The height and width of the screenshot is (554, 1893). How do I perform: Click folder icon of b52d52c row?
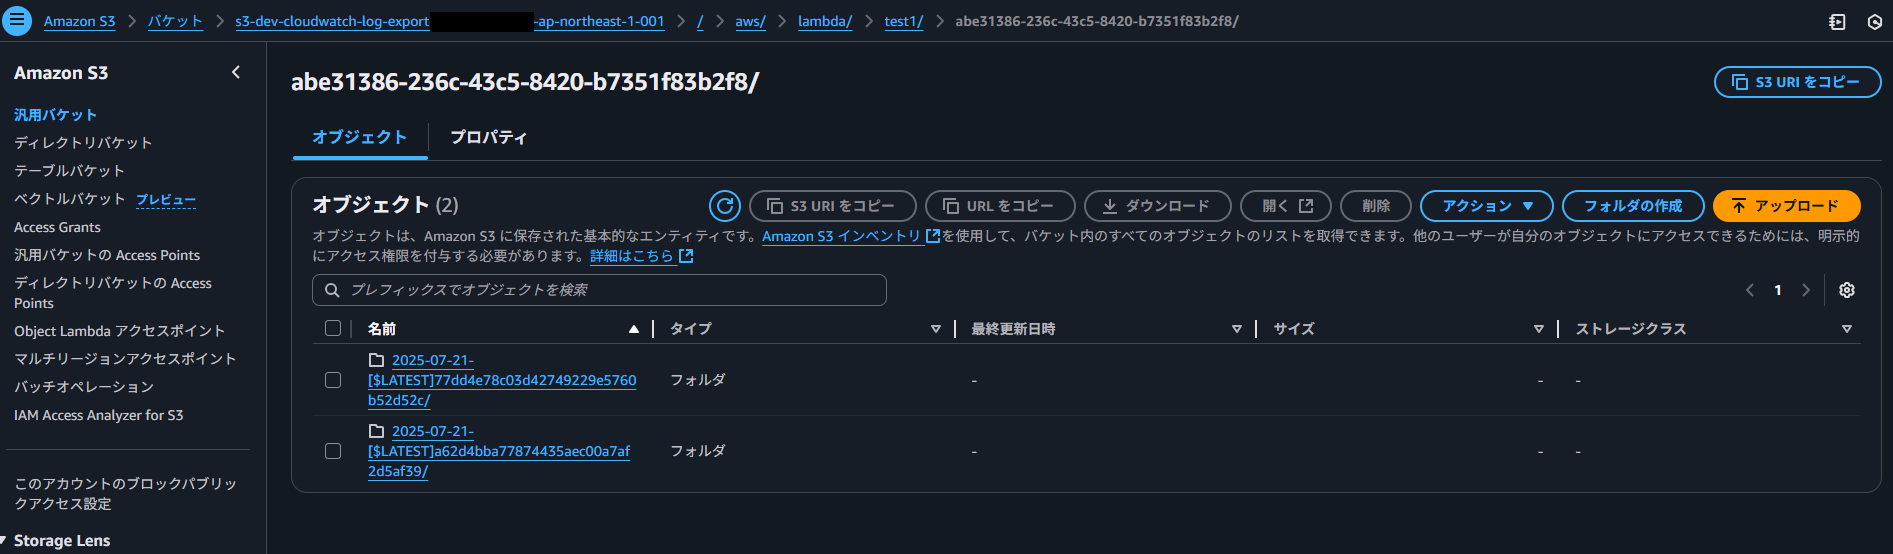376,360
